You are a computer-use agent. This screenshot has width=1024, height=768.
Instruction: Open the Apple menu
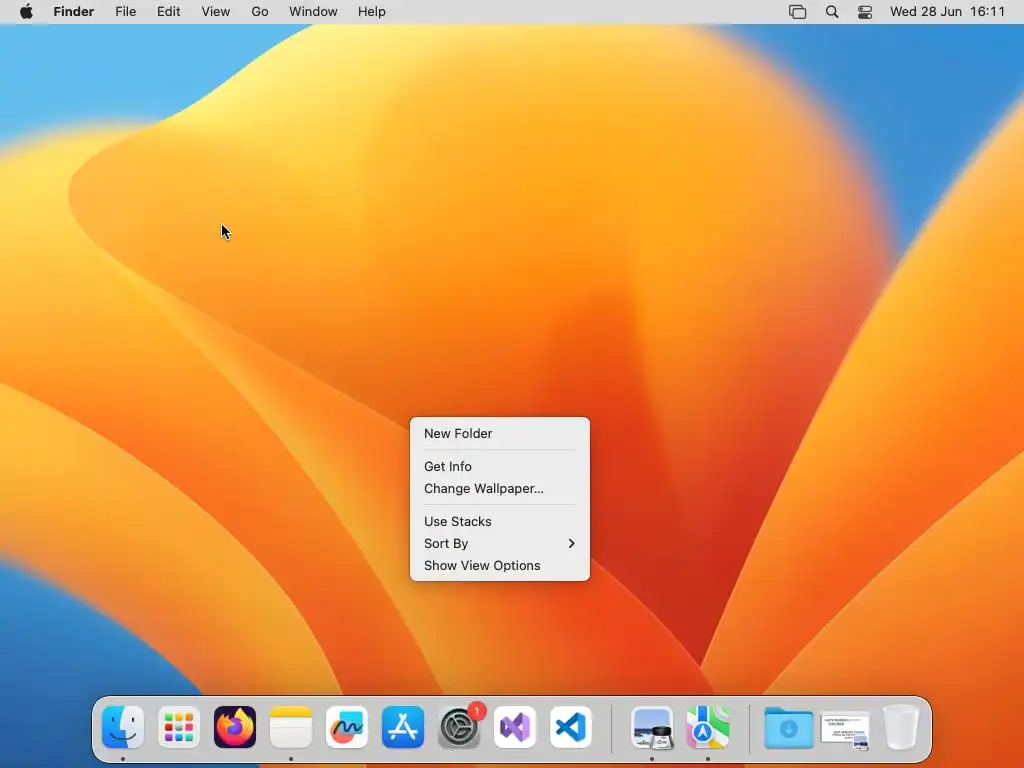tap(26, 12)
